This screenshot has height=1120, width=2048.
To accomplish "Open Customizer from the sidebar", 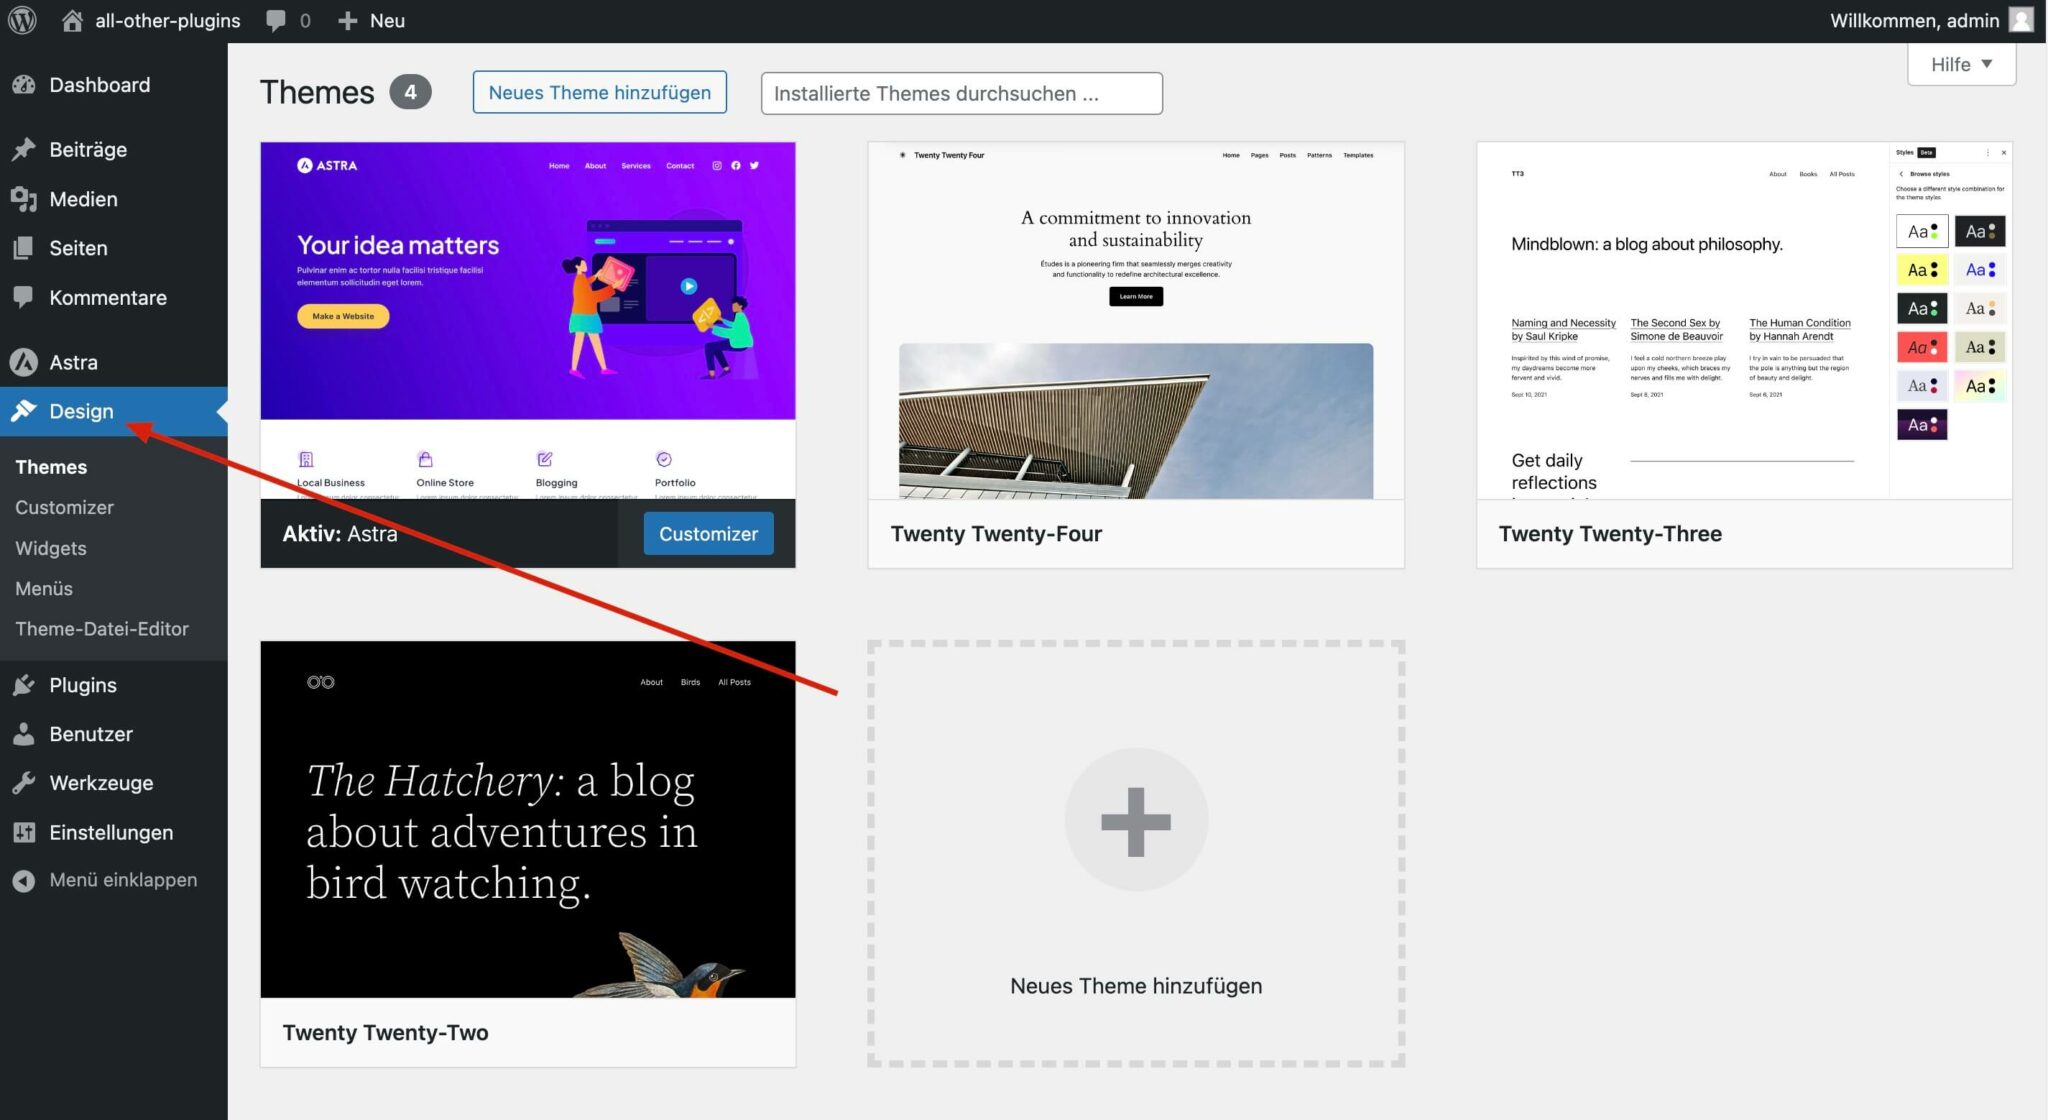I will point(64,507).
